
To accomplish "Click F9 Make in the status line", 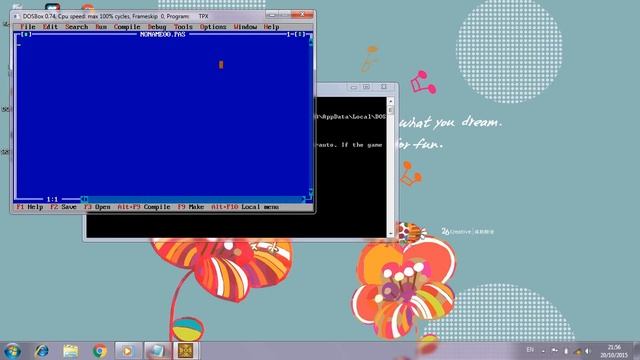I will 191,207.
